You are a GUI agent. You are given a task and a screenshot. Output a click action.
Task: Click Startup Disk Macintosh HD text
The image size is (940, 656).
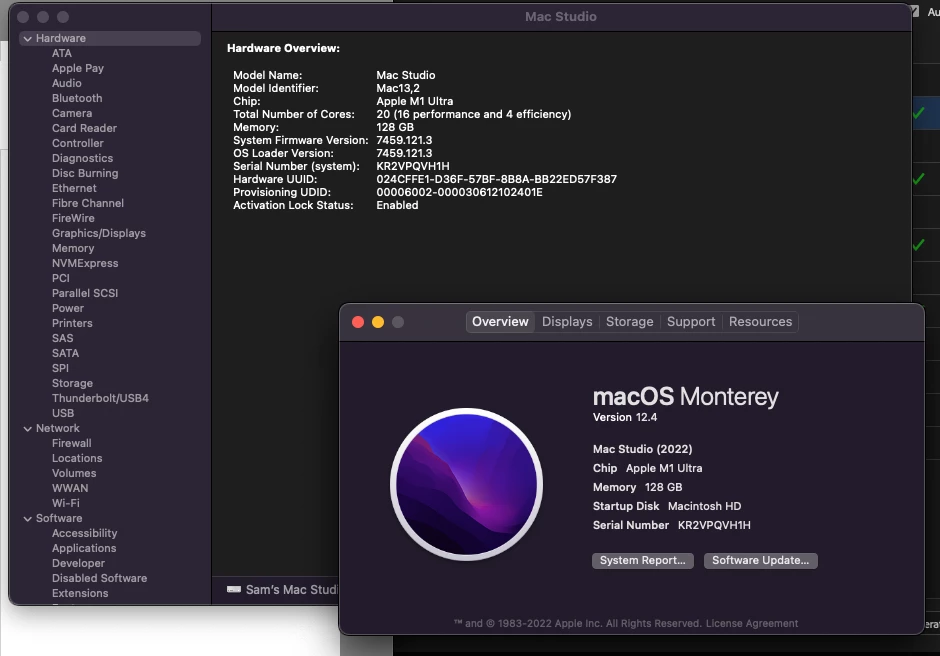pos(667,506)
